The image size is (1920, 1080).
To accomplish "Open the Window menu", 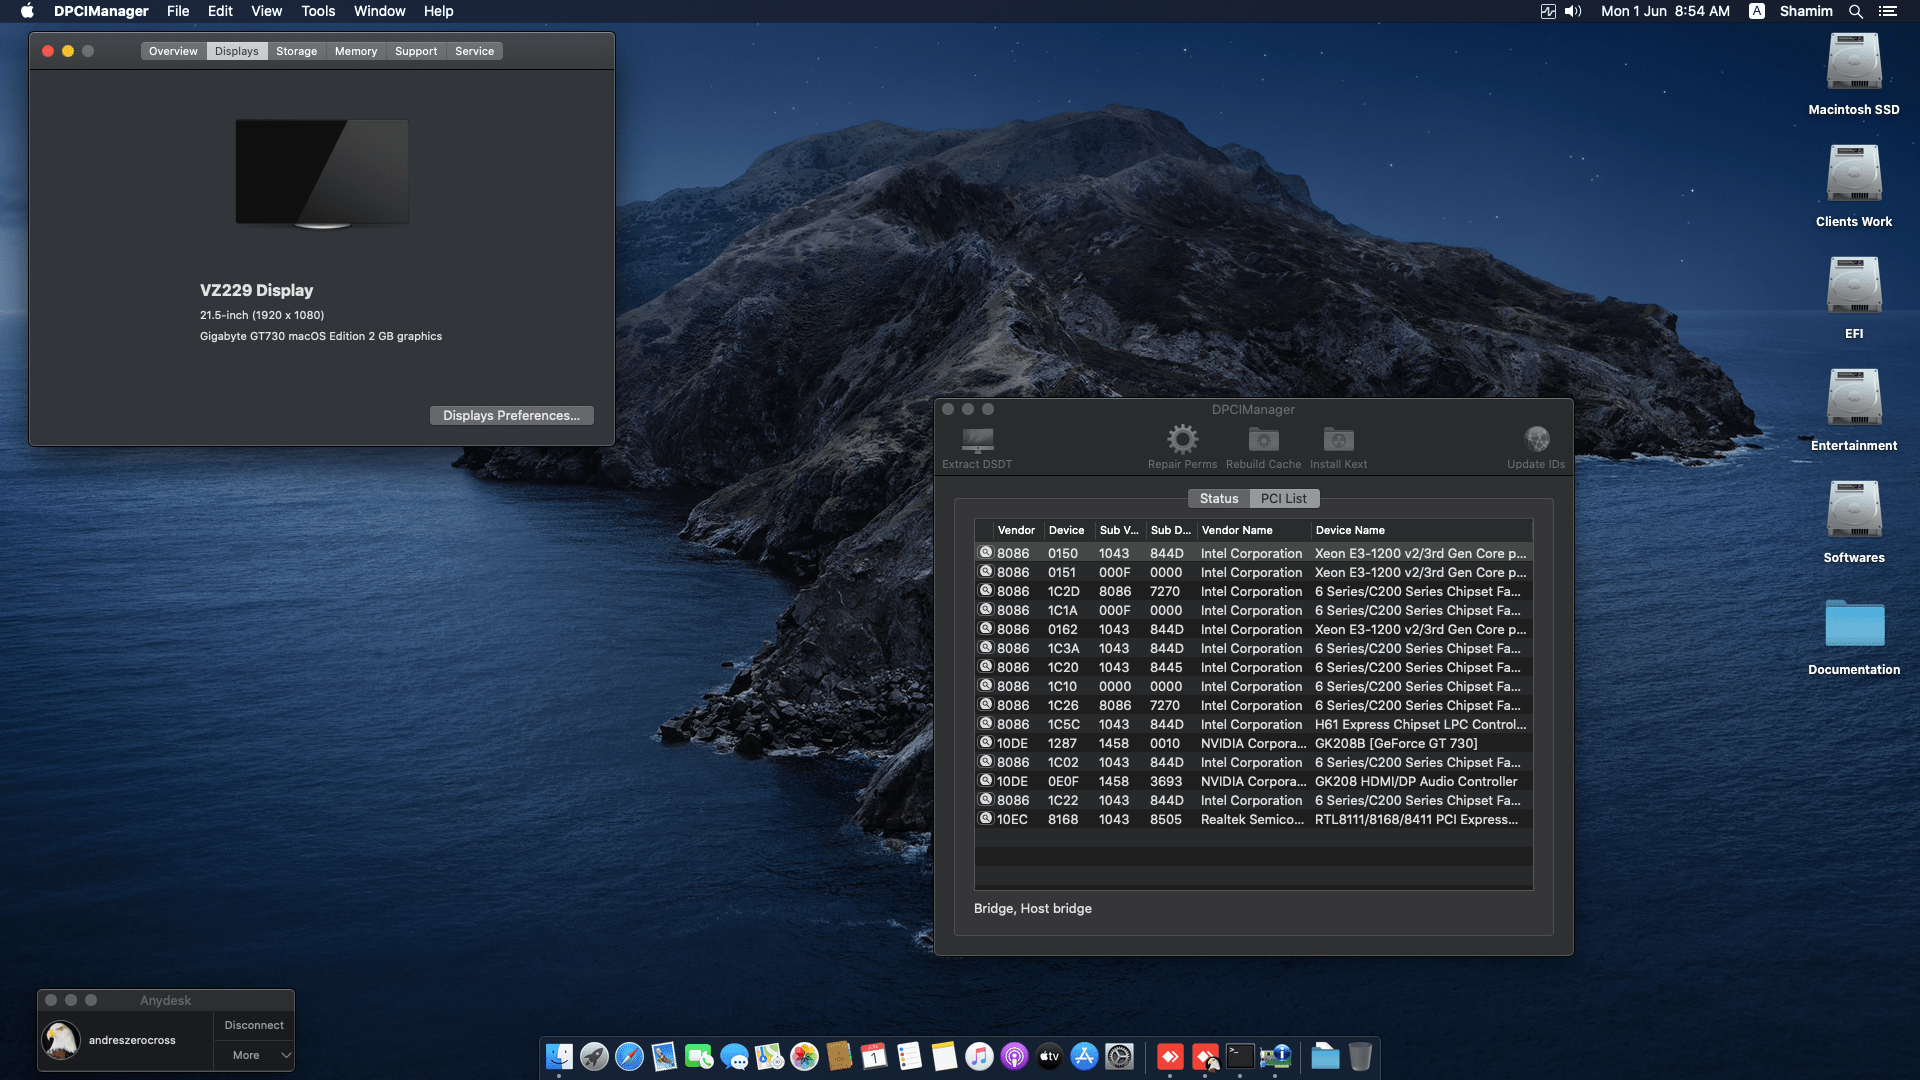I will 379,11.
